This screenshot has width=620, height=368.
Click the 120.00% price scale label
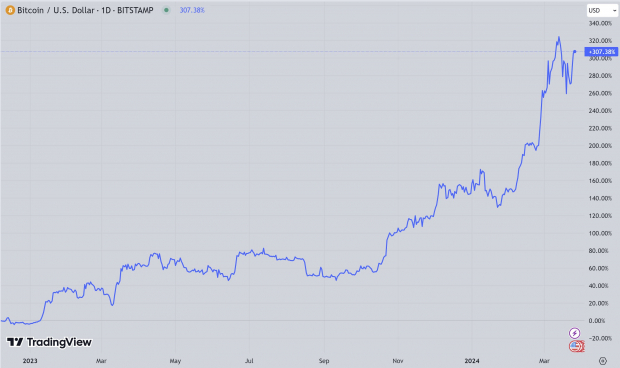point(600,216)
